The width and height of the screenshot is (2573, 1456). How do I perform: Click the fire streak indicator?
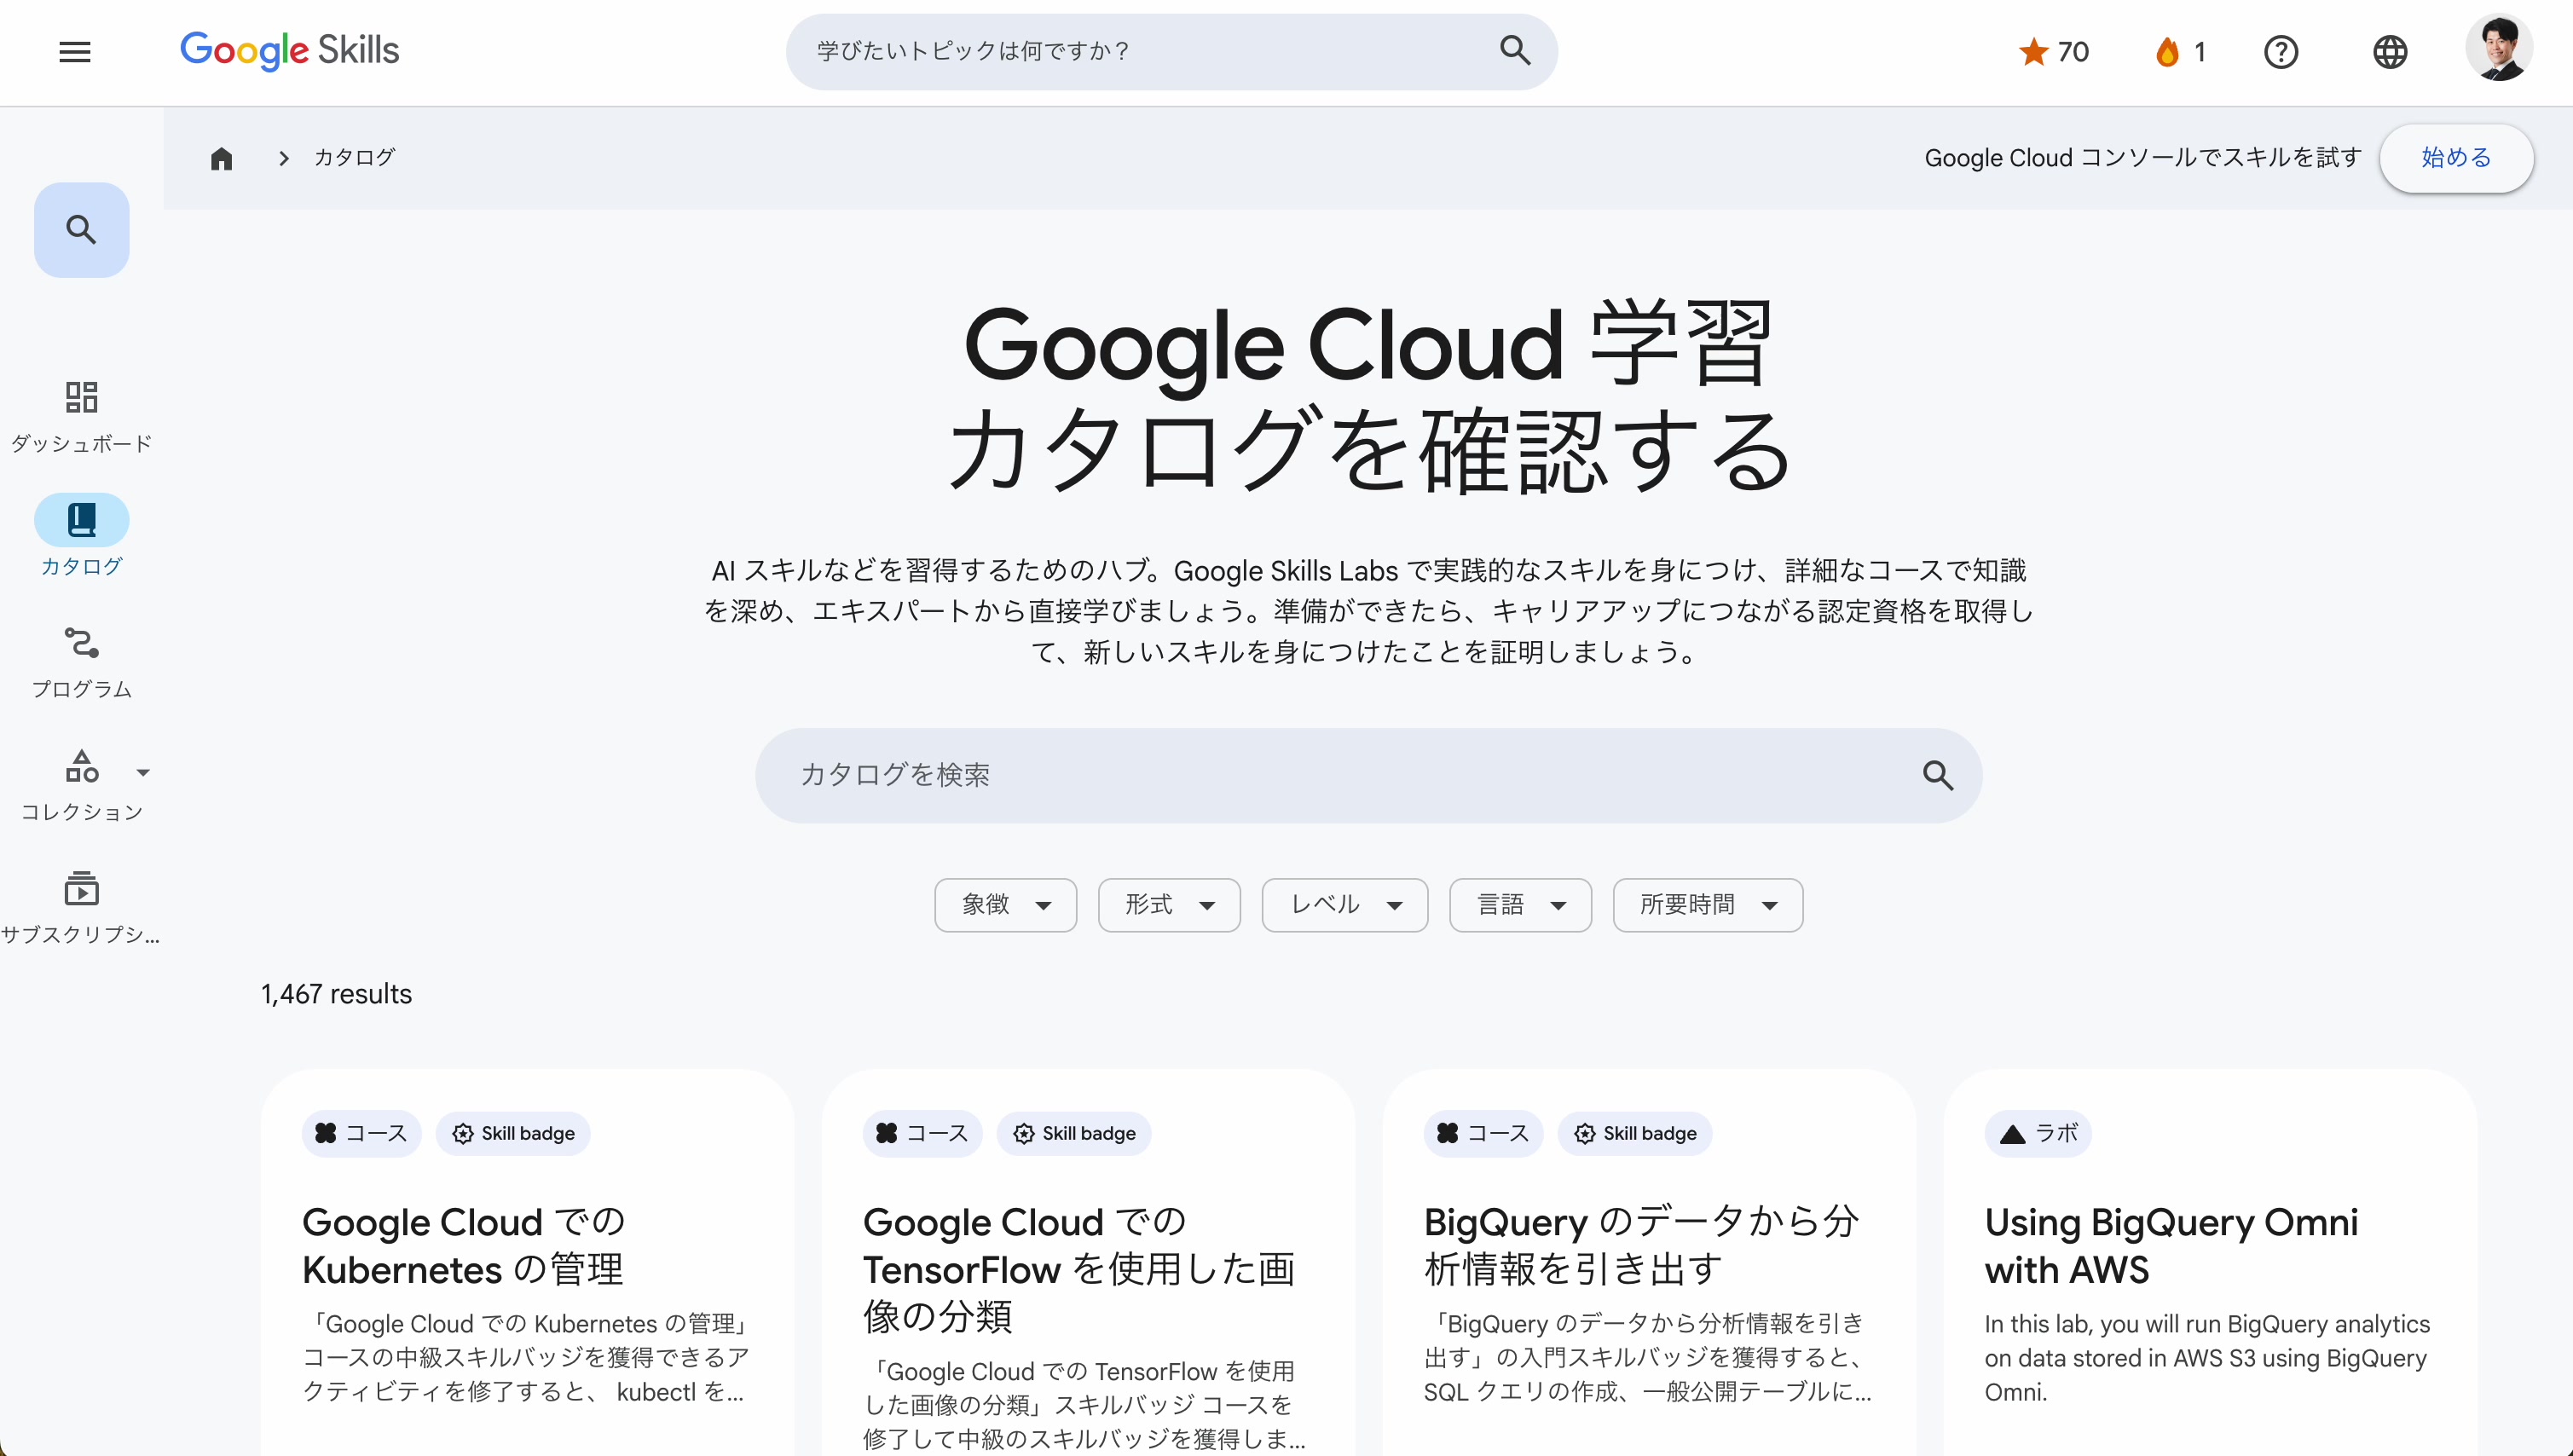[2179, 51]
